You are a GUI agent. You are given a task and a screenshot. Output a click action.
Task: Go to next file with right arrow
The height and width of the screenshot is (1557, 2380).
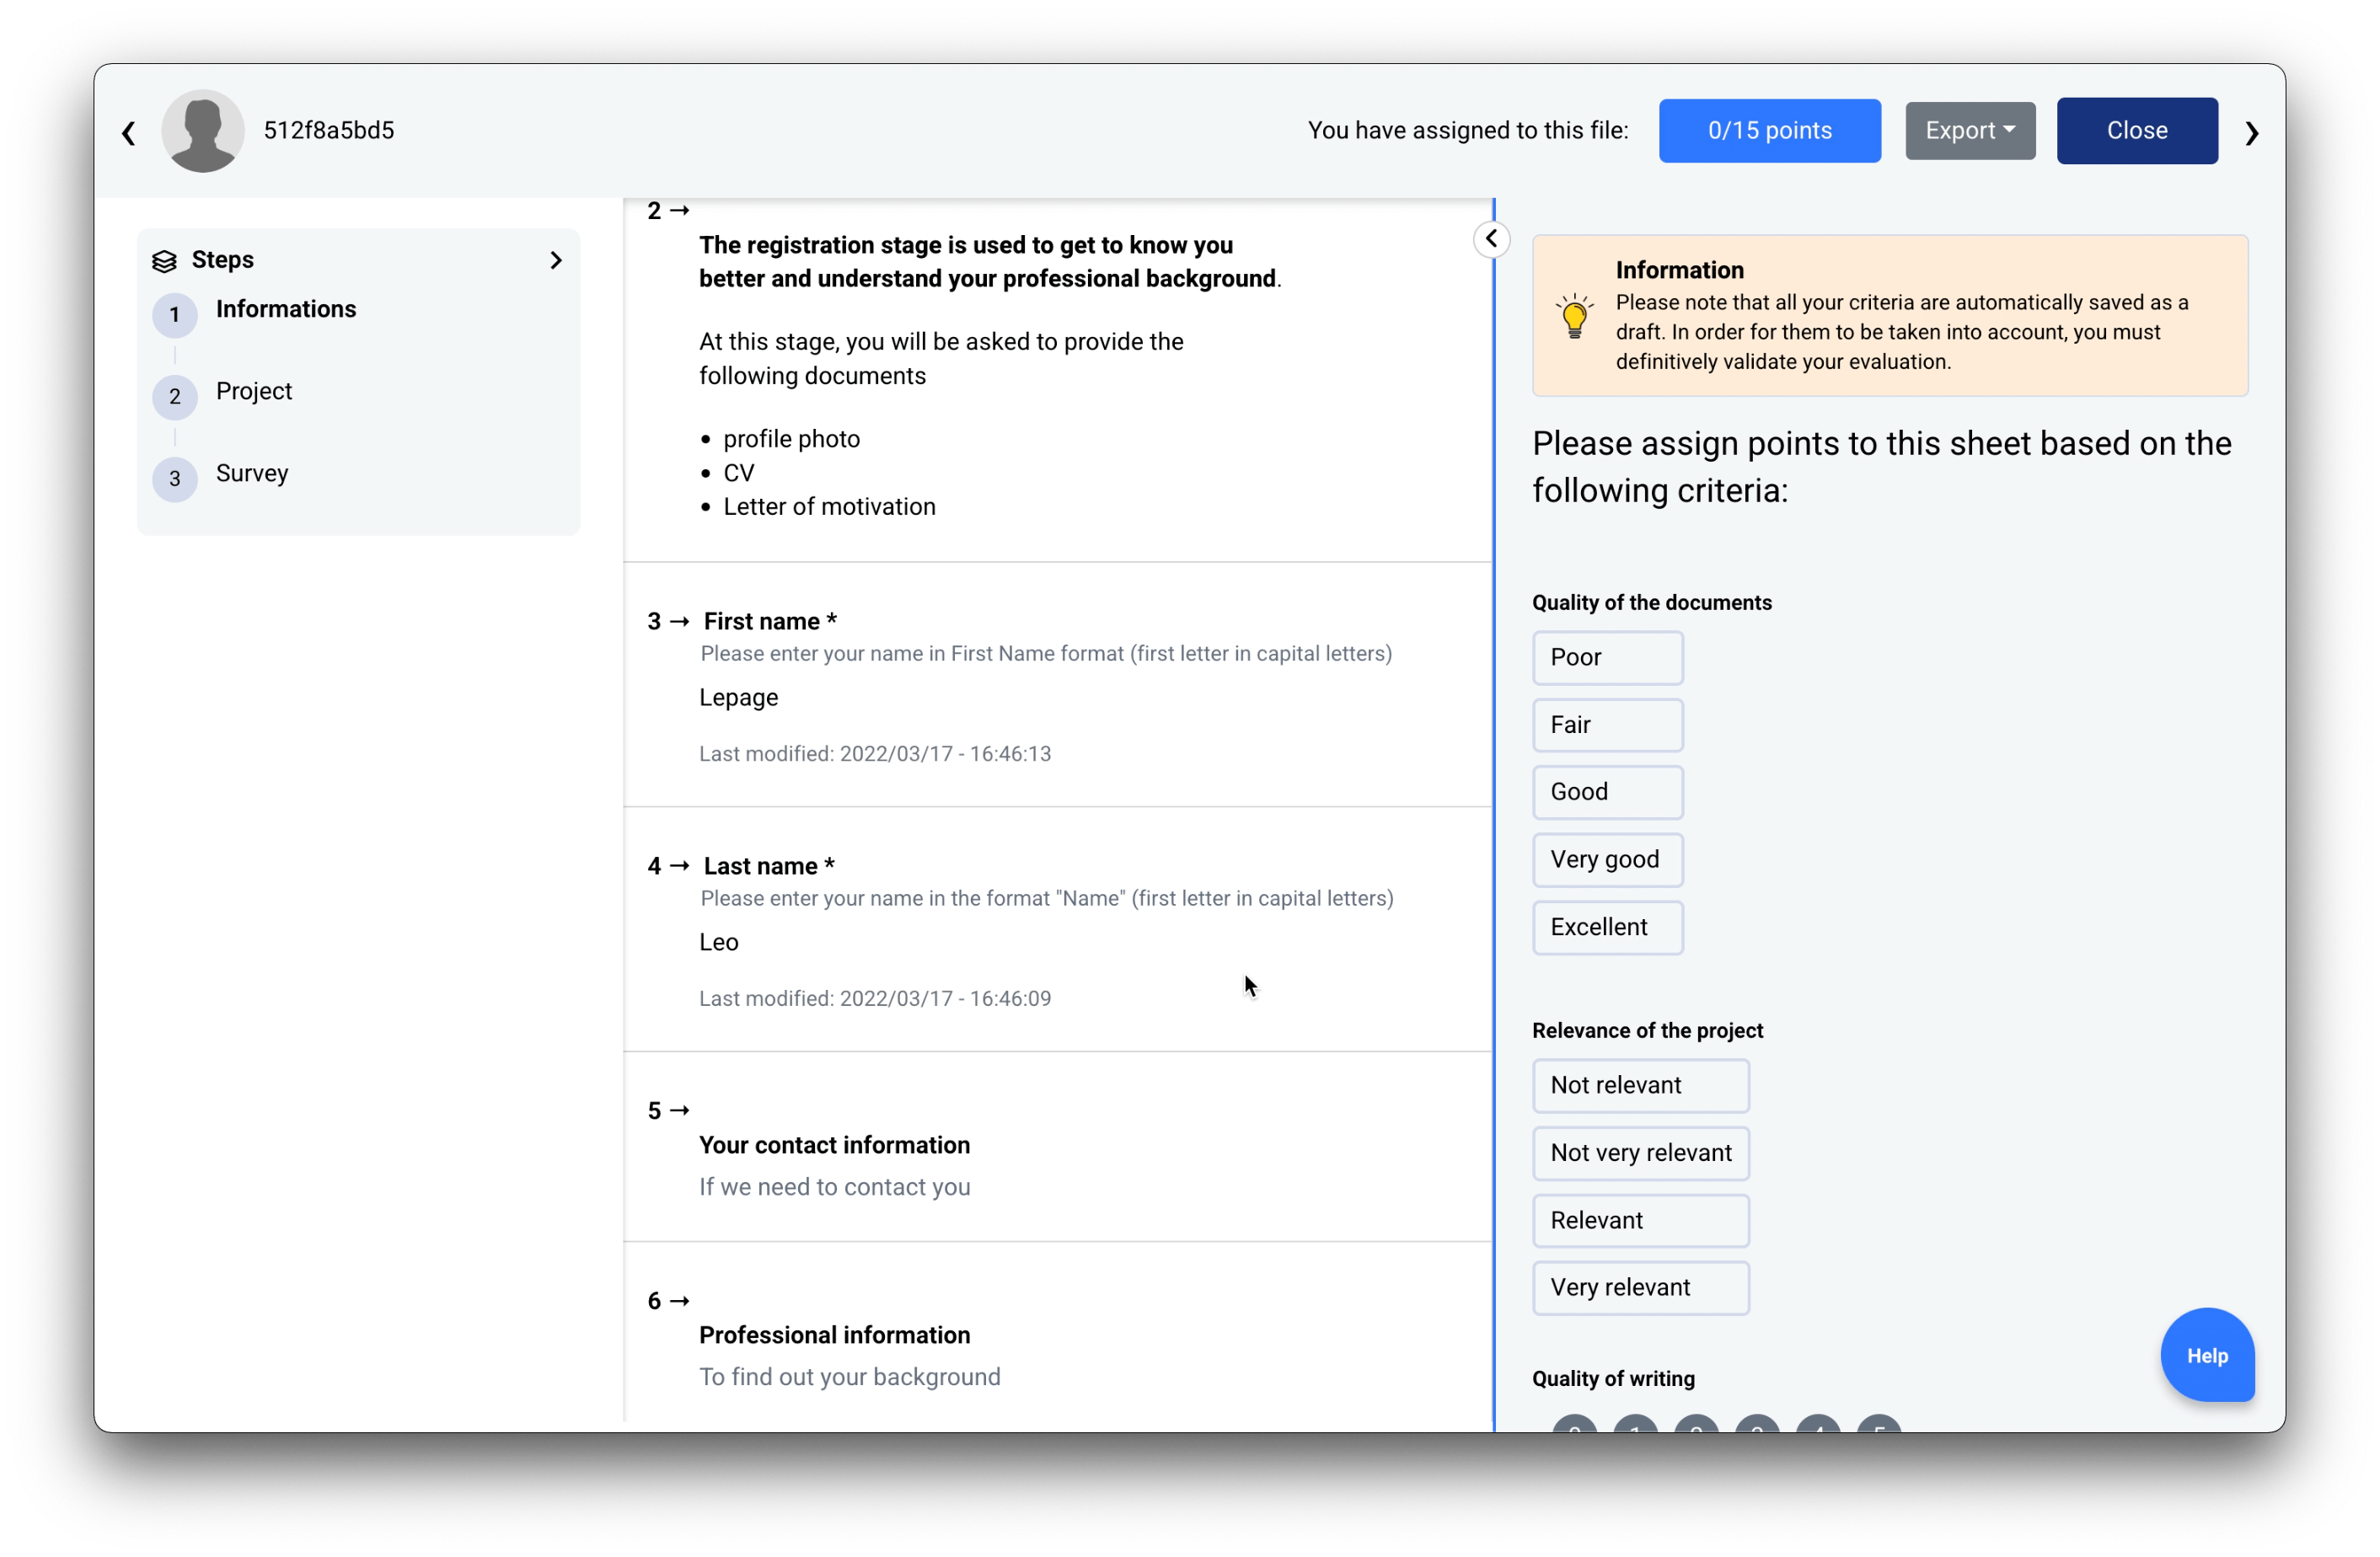point(2251,132)
